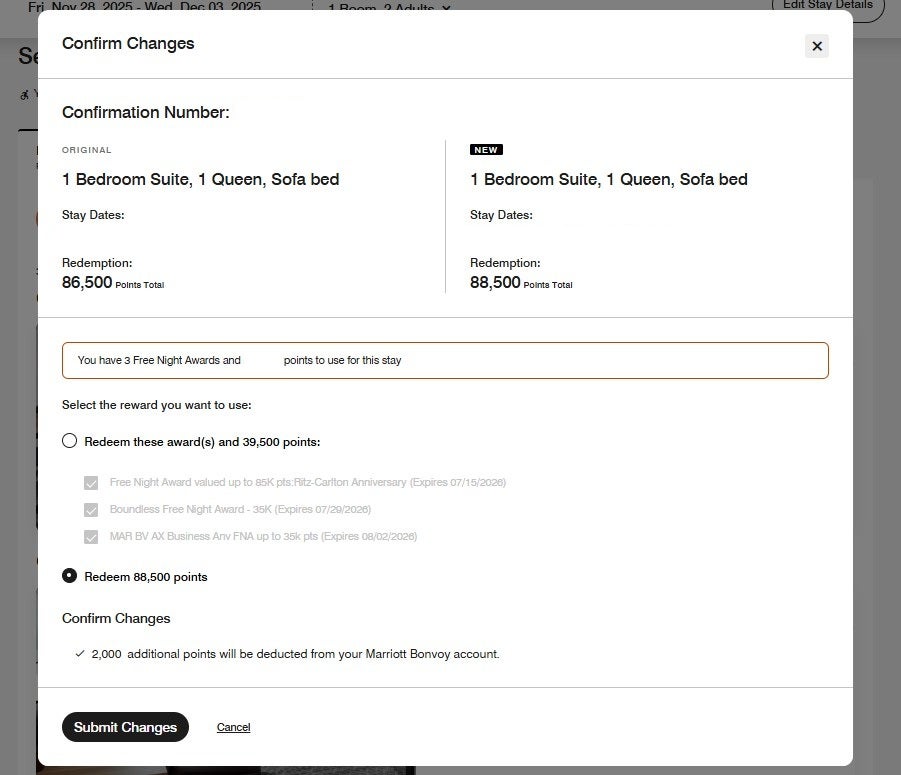Click the accessibility icon near the page heading
The image size is (901, 775).
tap(24, 94)
